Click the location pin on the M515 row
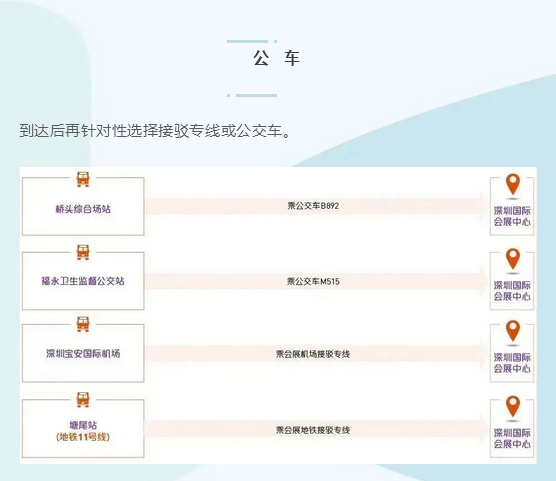 [513, 259]
